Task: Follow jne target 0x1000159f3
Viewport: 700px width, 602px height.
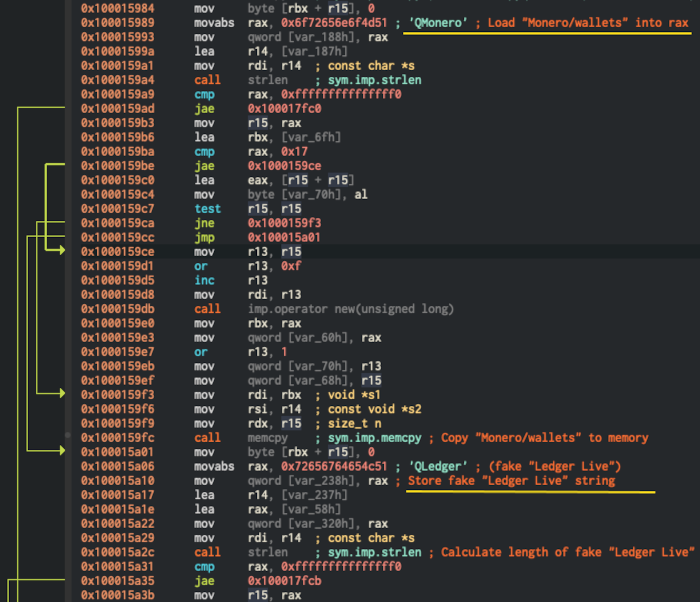Action: [284, 223]
